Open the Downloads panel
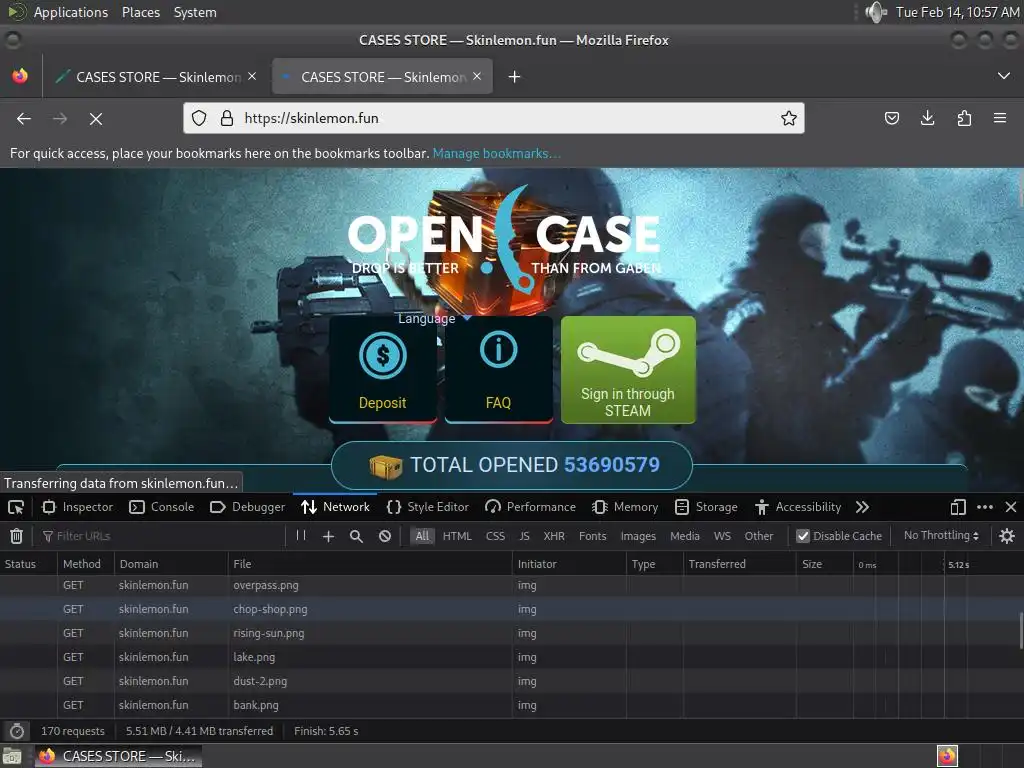1024x768 pixels. (927, 118)
